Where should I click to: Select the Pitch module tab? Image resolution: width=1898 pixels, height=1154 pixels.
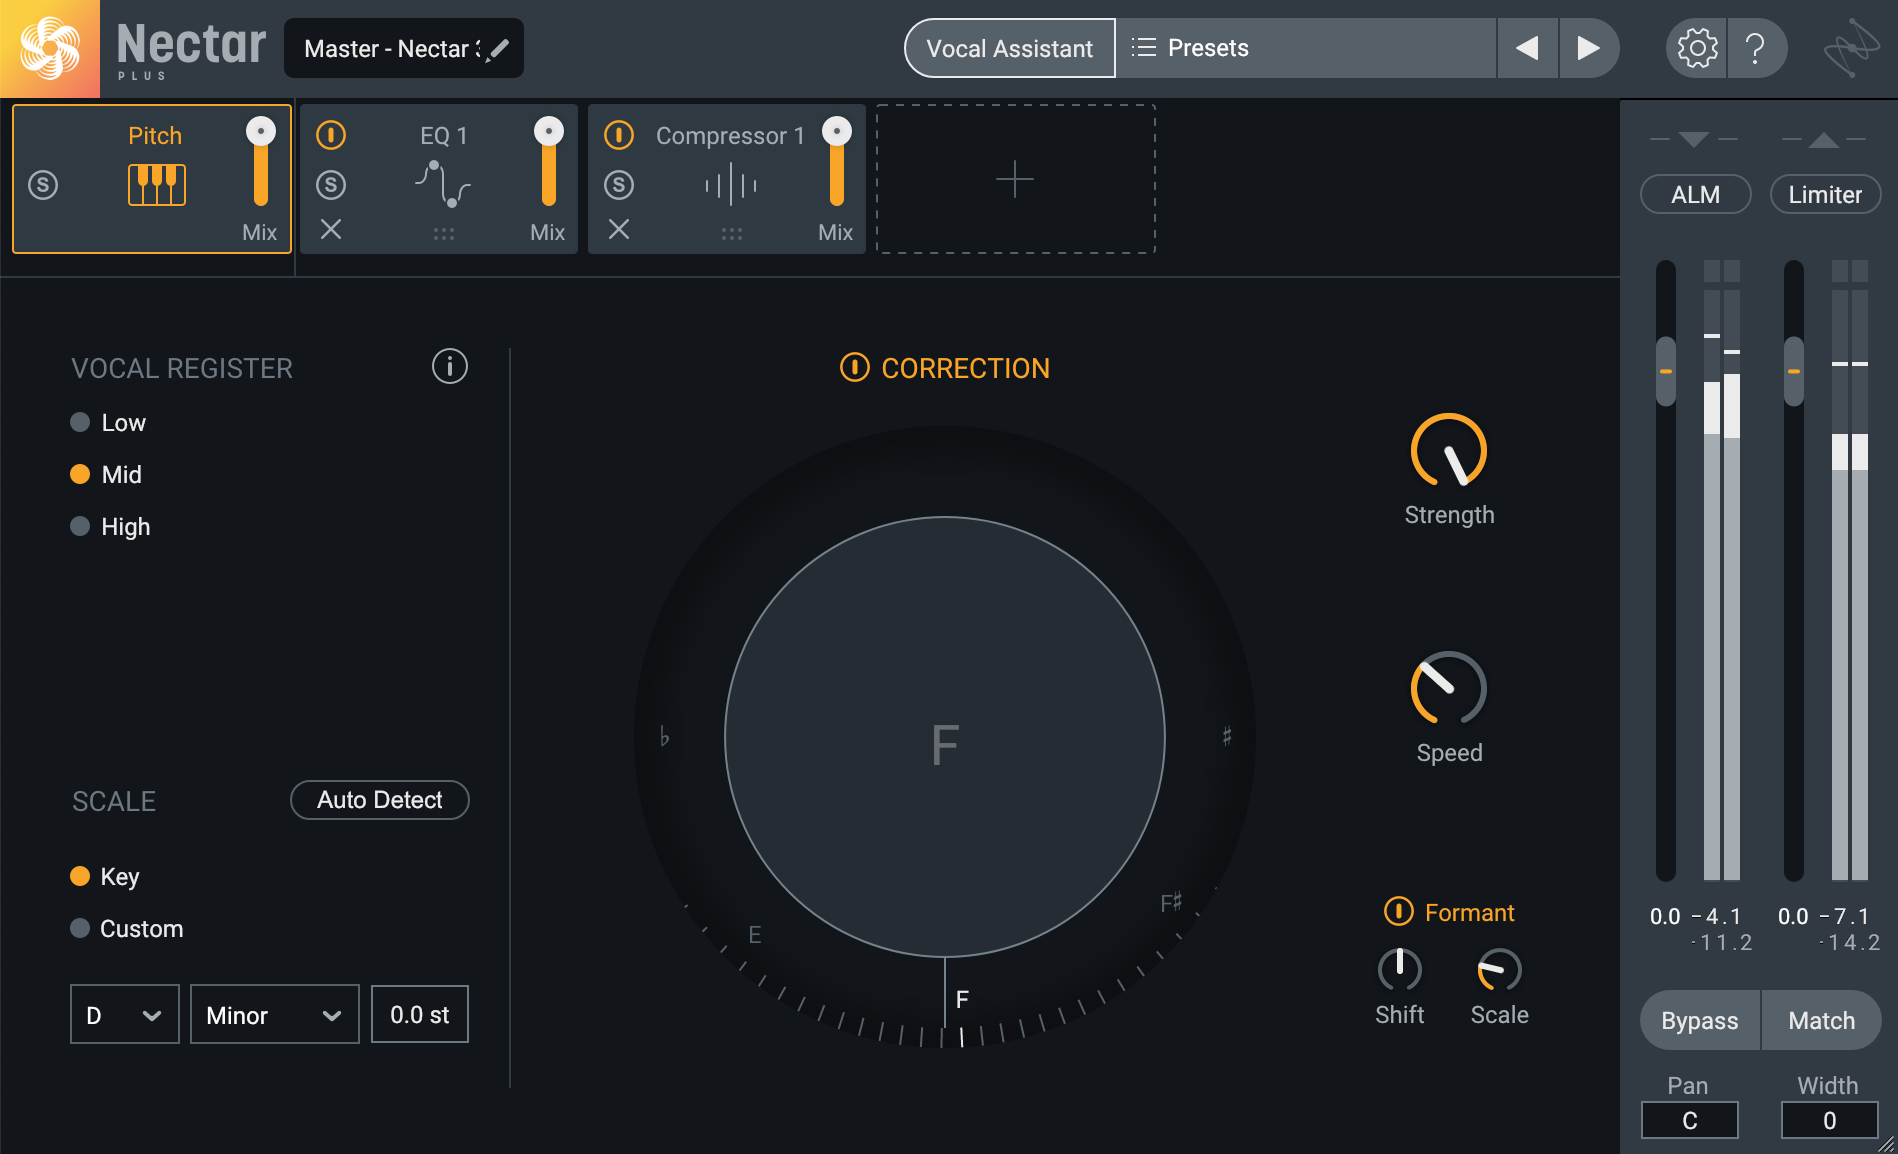152,179
